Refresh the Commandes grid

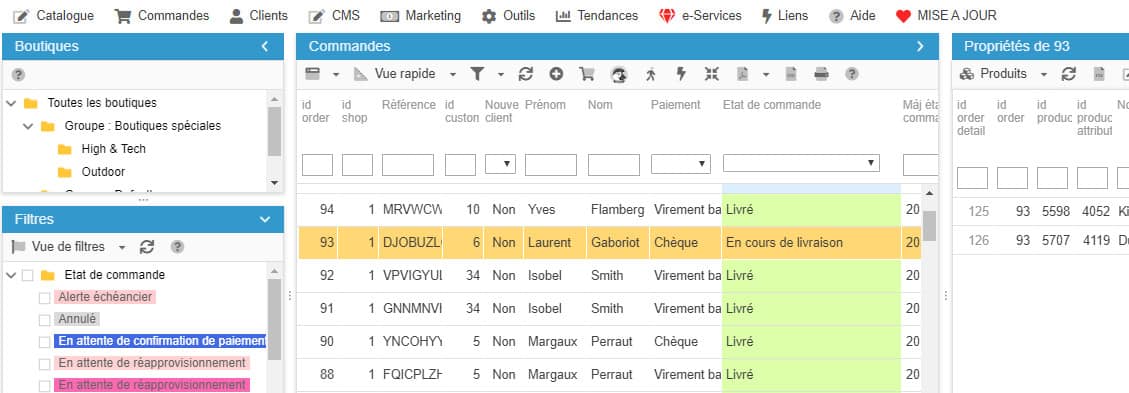[x=526, y=74]
